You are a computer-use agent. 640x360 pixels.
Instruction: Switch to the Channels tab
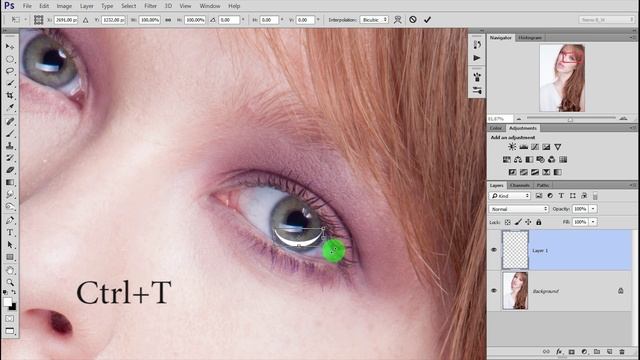(520, 185)
